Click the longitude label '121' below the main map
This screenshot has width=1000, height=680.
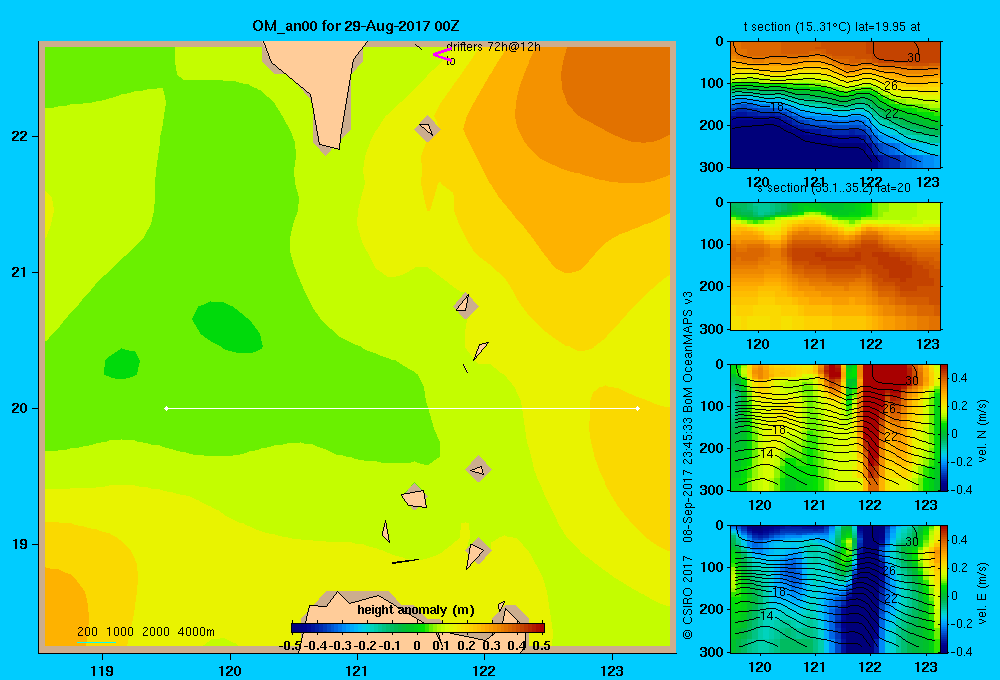(357, 670)
